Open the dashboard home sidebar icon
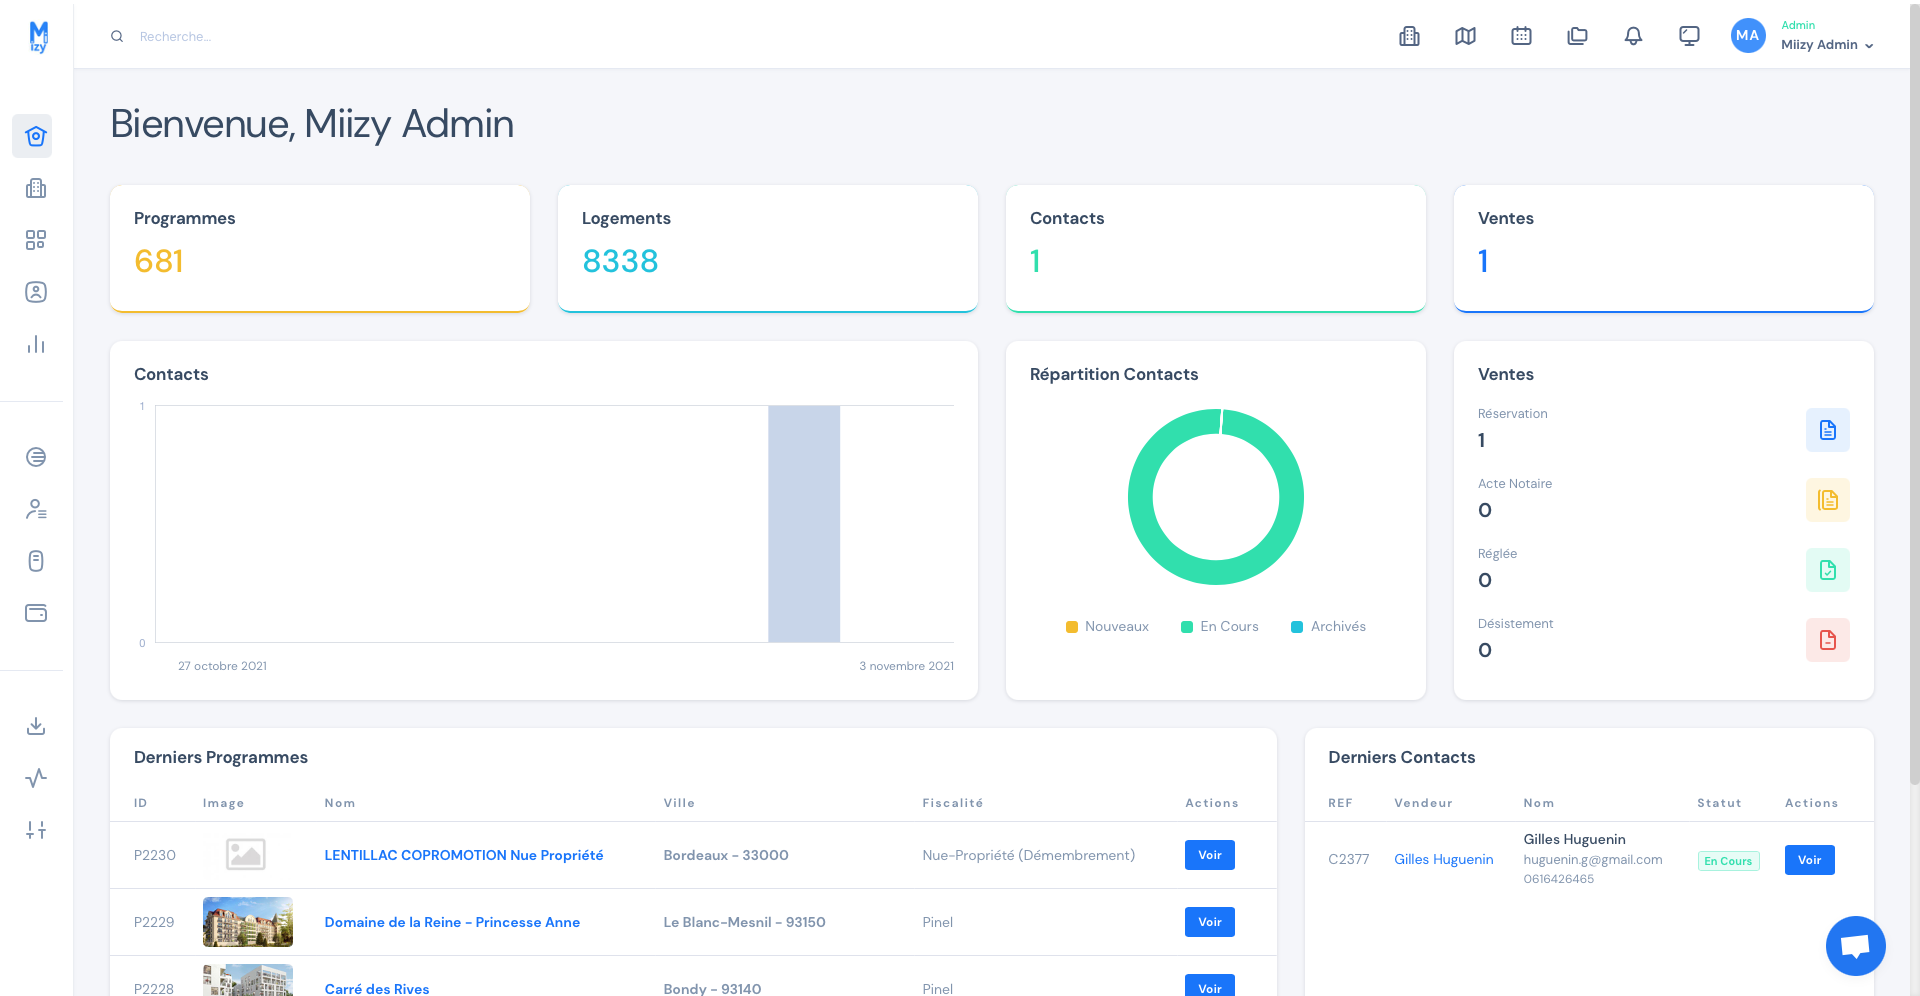1920x996 pixels. pos(36,136)
